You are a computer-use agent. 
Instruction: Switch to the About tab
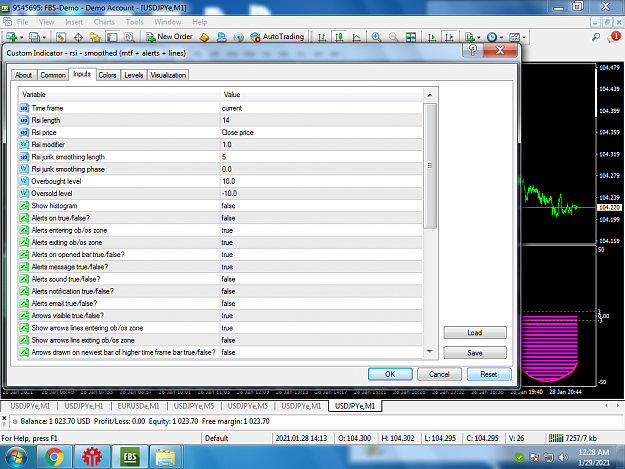(x=24, y=75)
